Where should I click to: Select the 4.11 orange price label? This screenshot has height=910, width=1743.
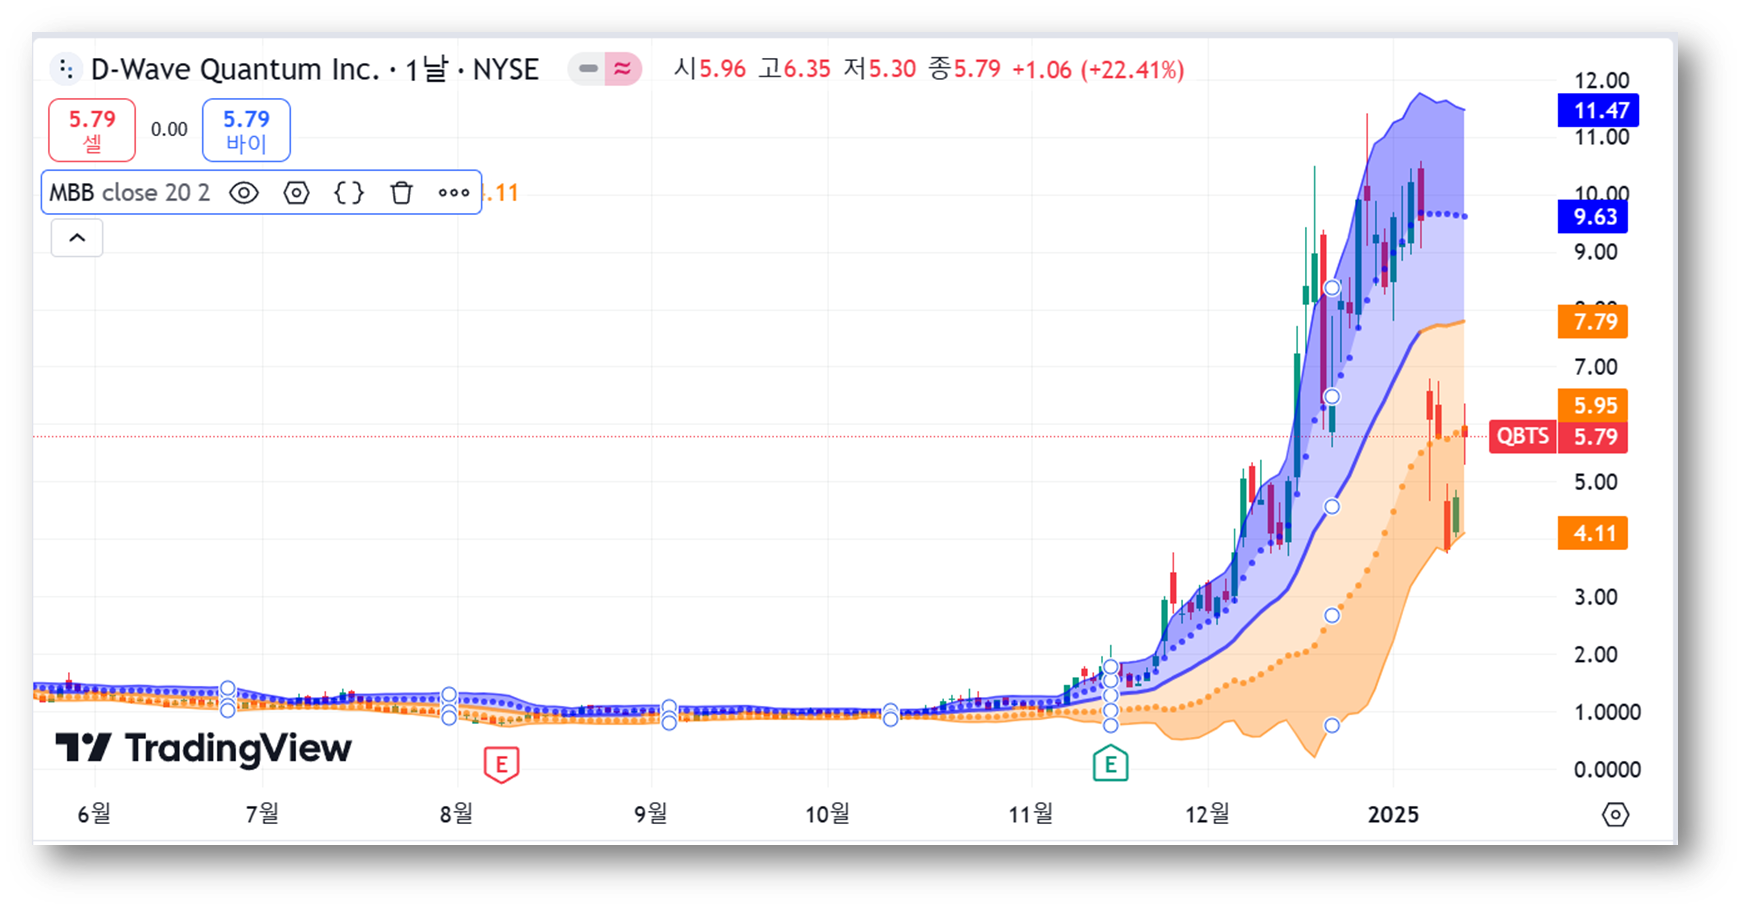pos(1592,533)
